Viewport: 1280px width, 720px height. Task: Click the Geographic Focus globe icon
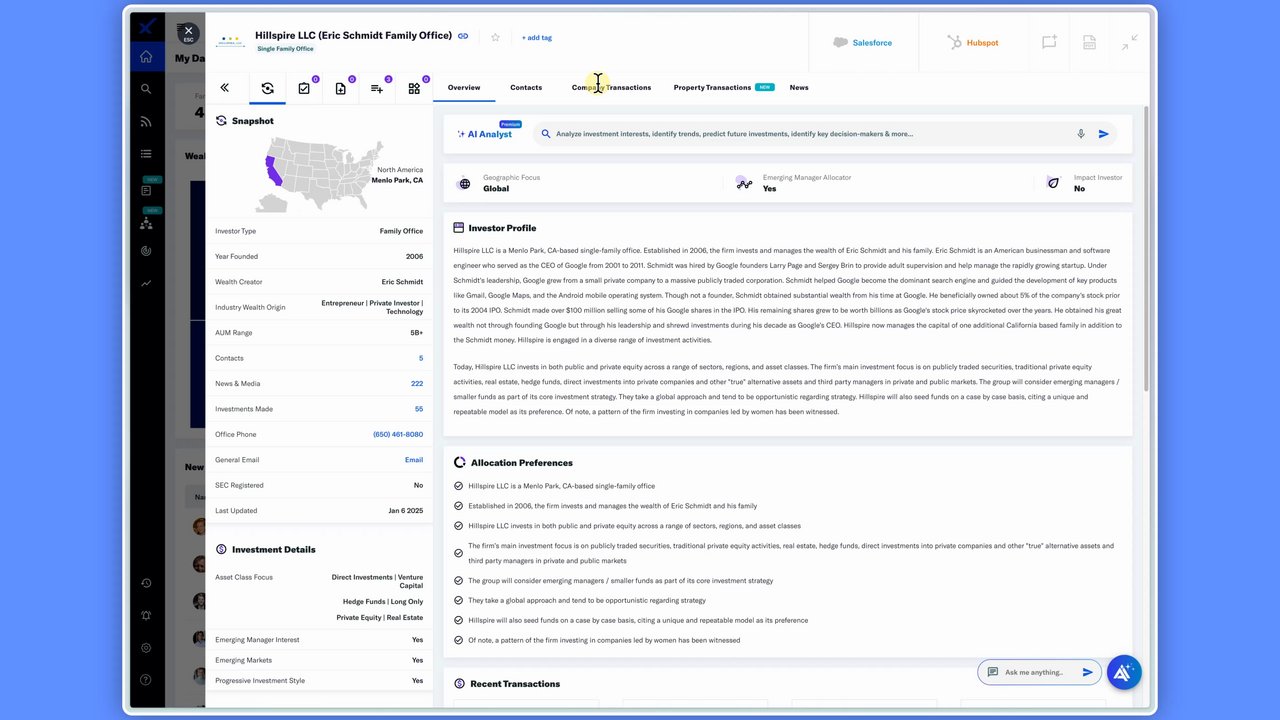pyautogui.click(x=464, y=184)
